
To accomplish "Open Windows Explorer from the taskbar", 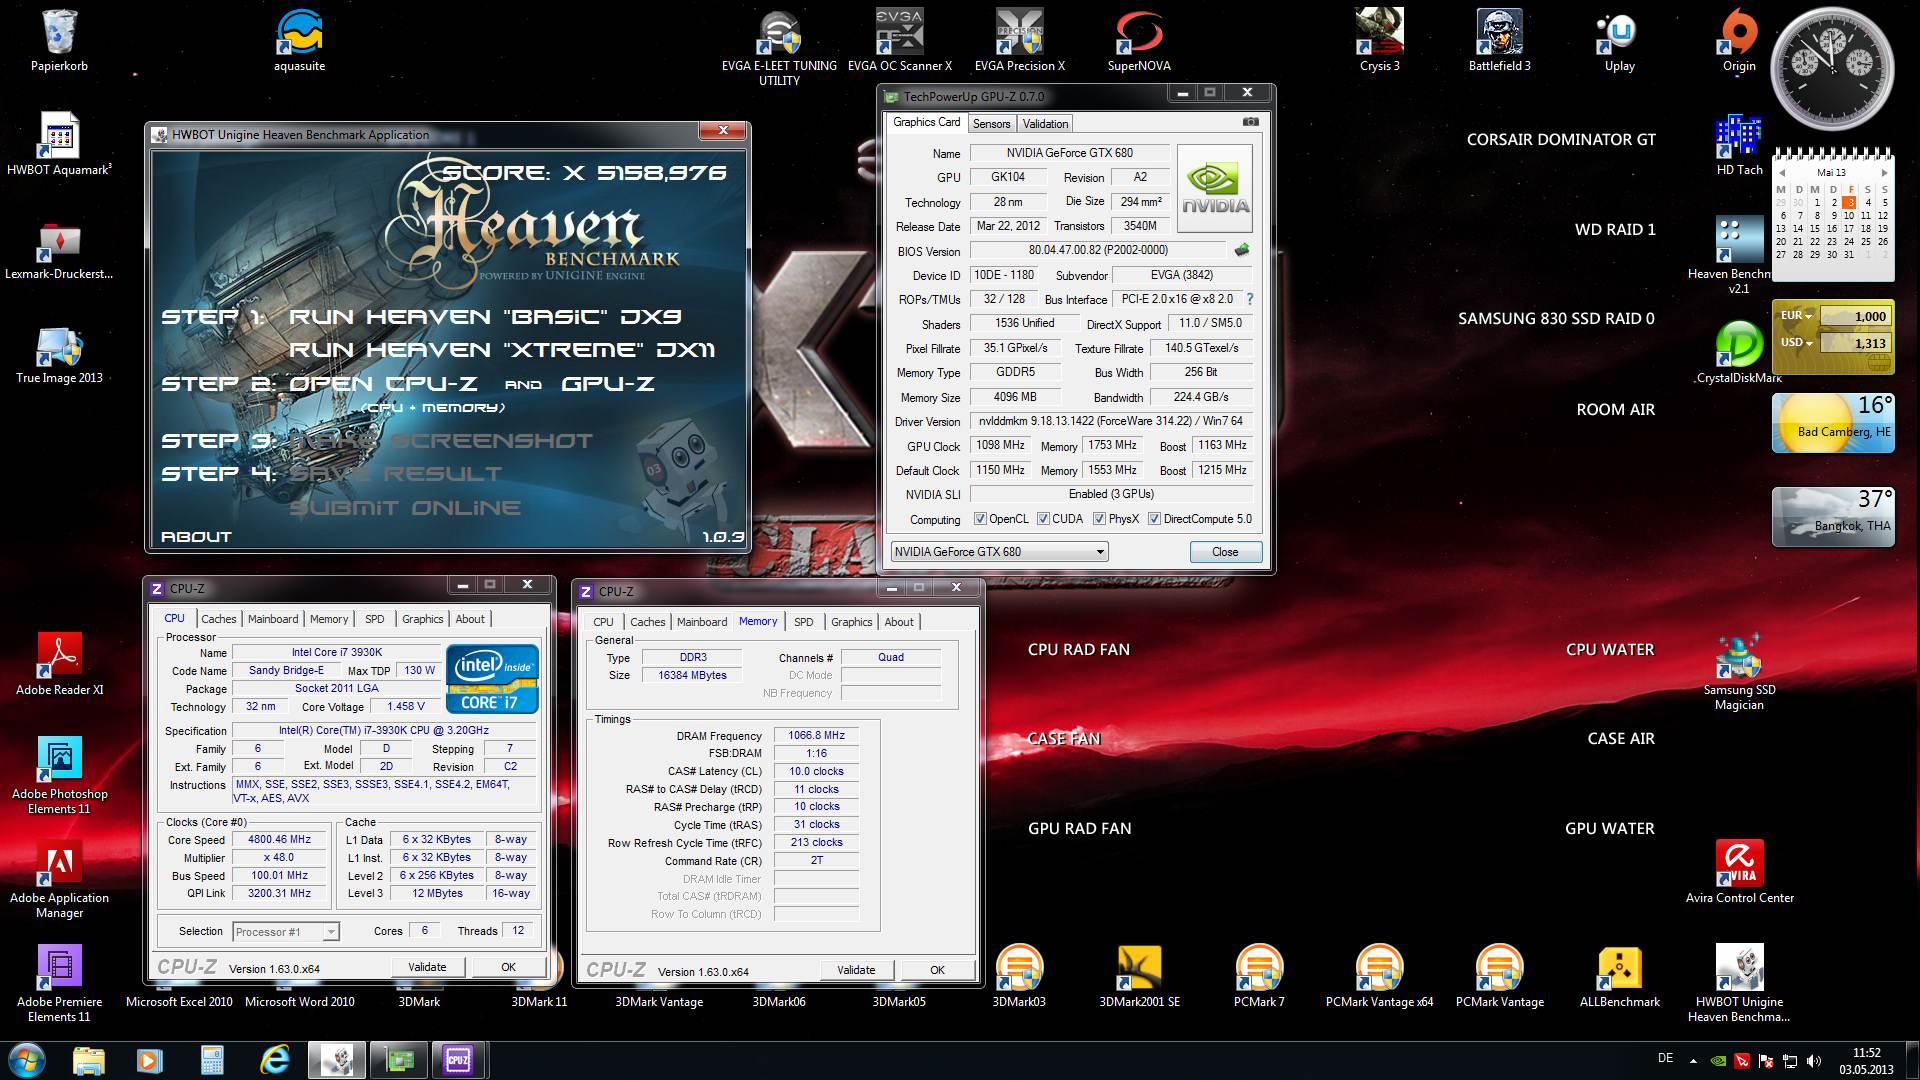I will pyautogui.click(x=89, y=1060).
